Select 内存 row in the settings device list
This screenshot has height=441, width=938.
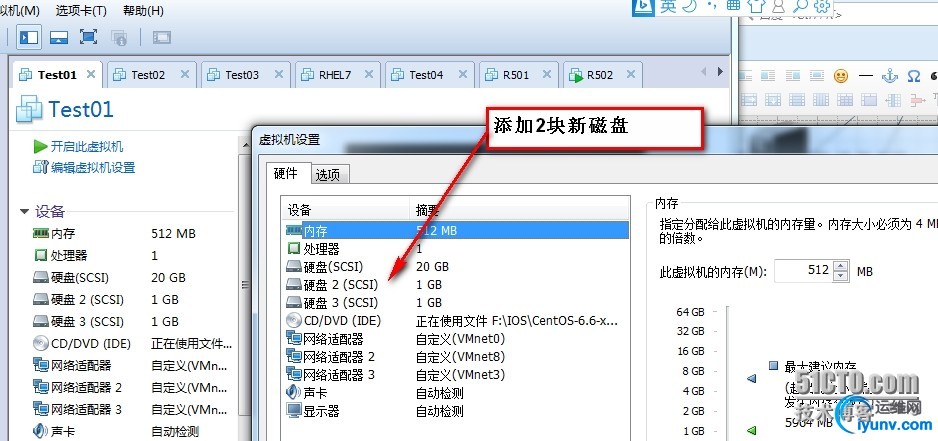(457, 230)
